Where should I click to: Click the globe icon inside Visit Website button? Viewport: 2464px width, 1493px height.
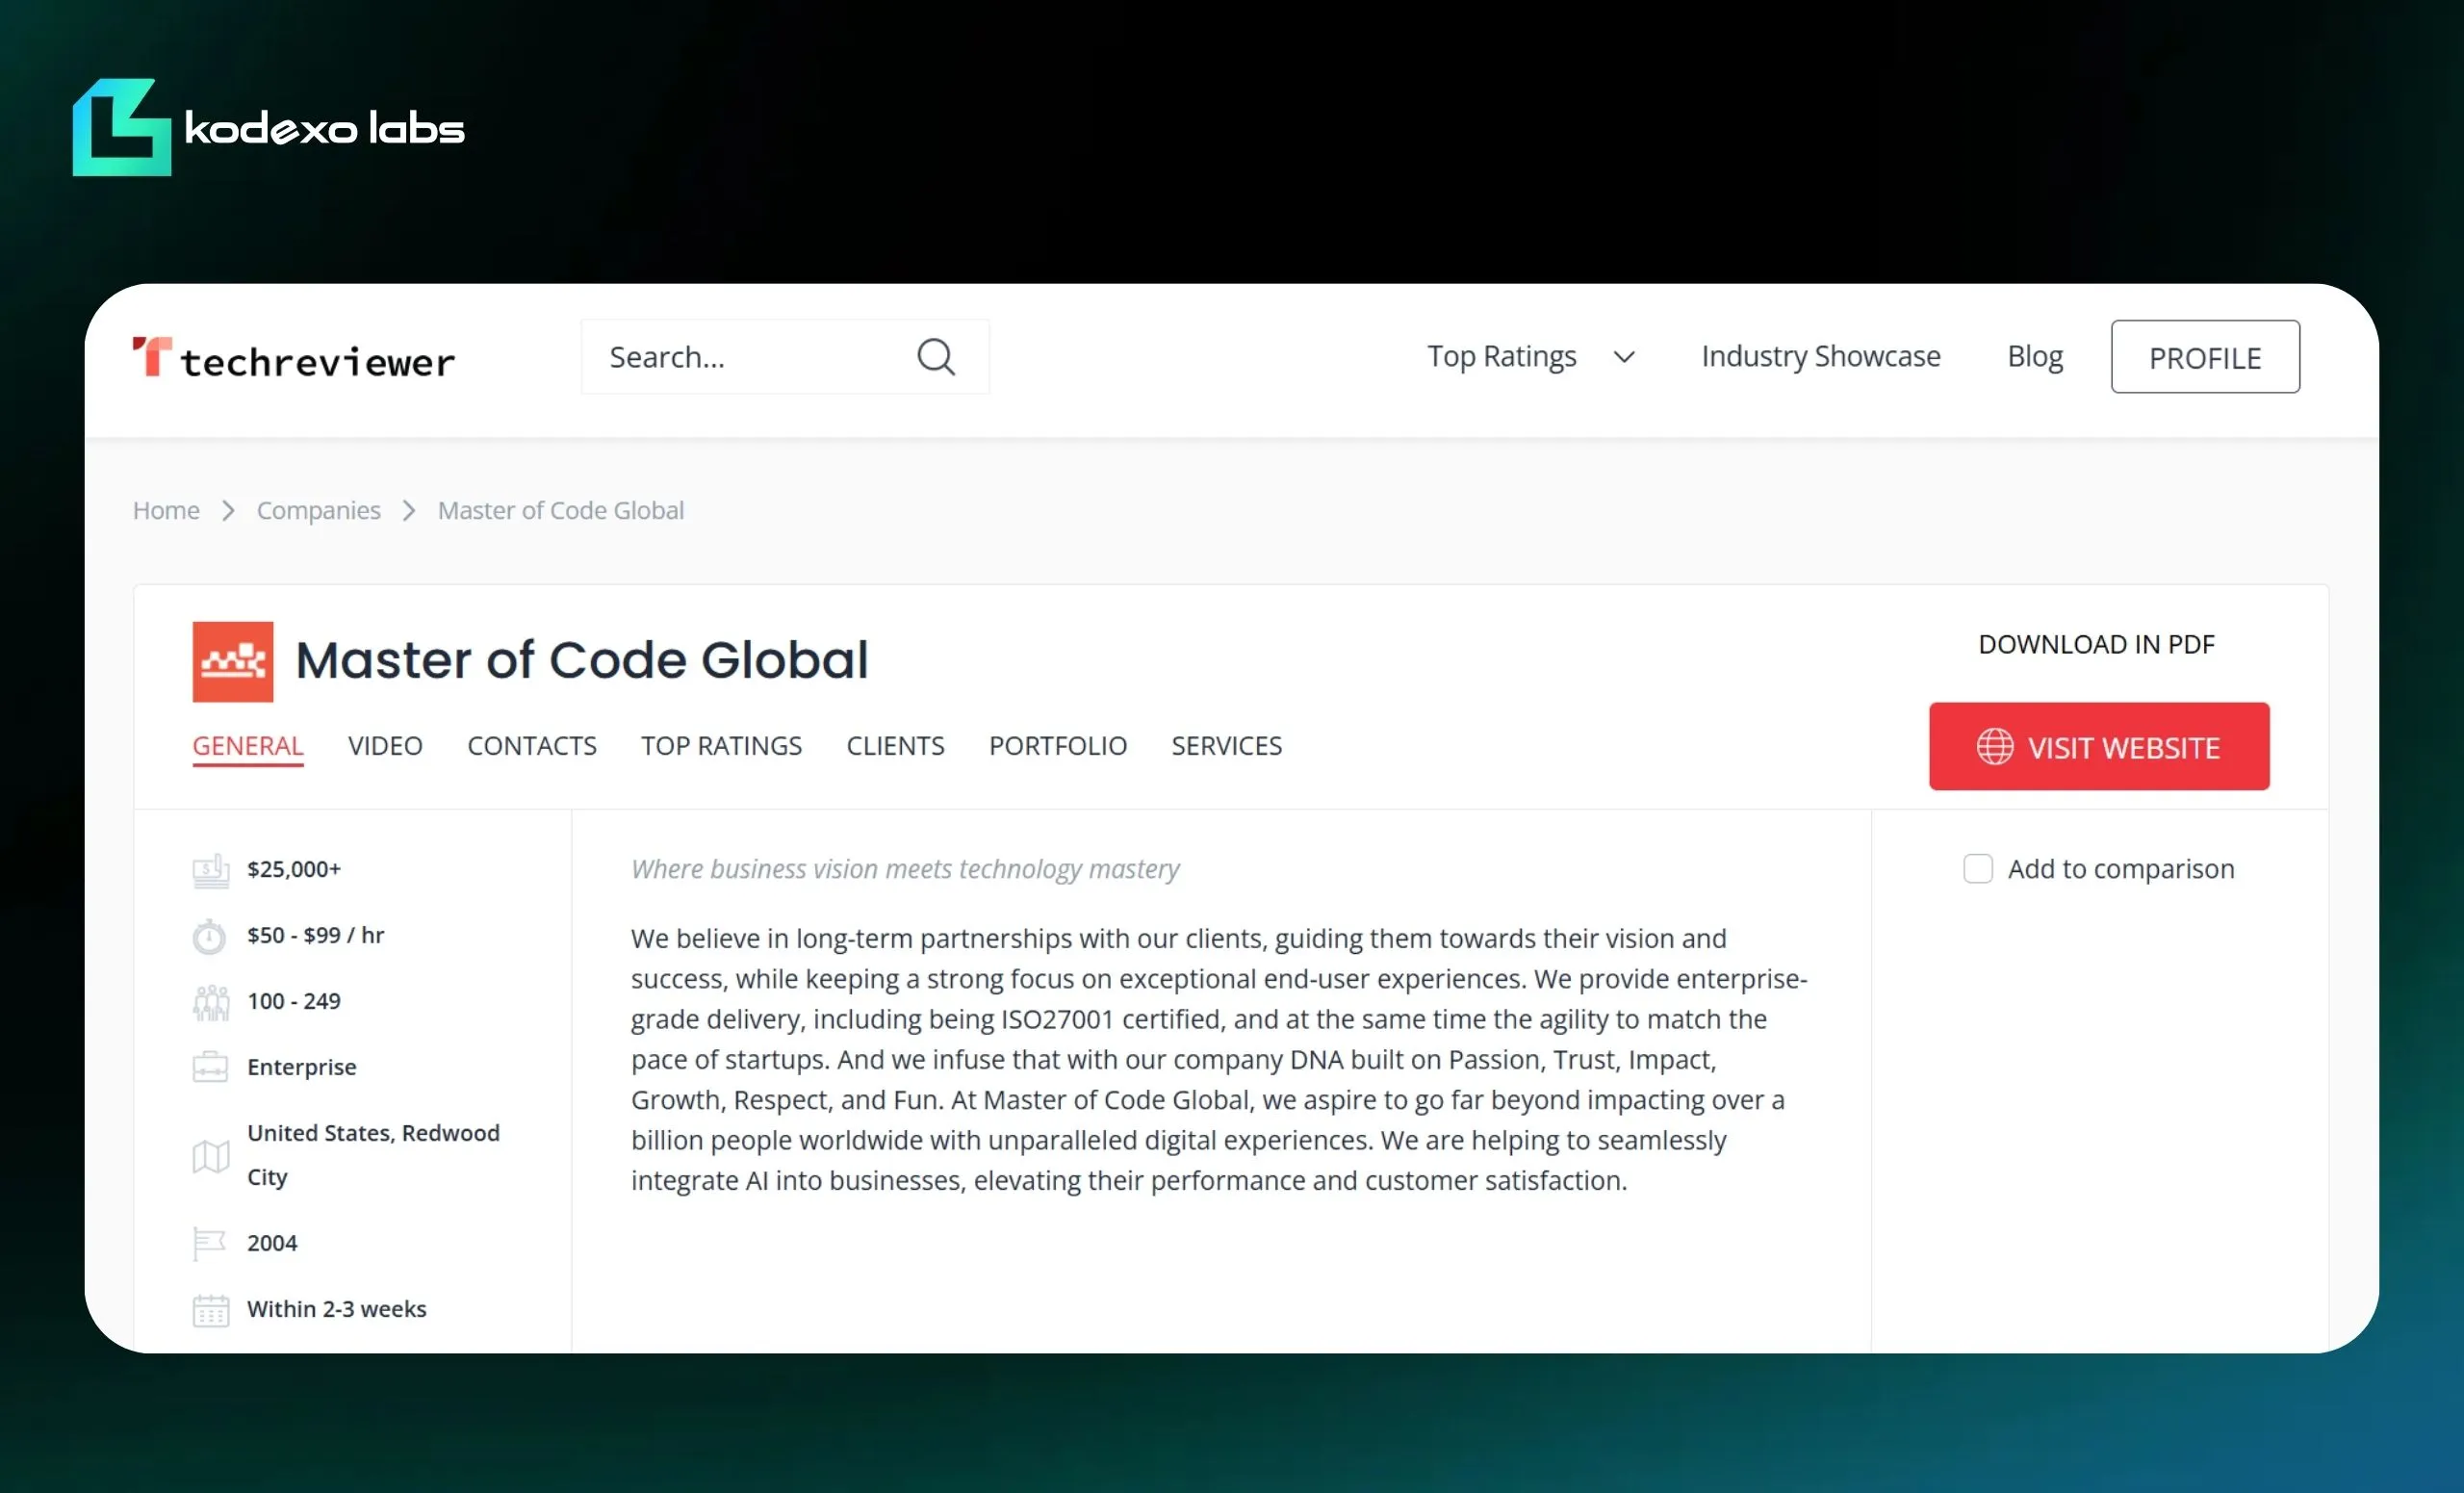click(x=1994, y=746)
